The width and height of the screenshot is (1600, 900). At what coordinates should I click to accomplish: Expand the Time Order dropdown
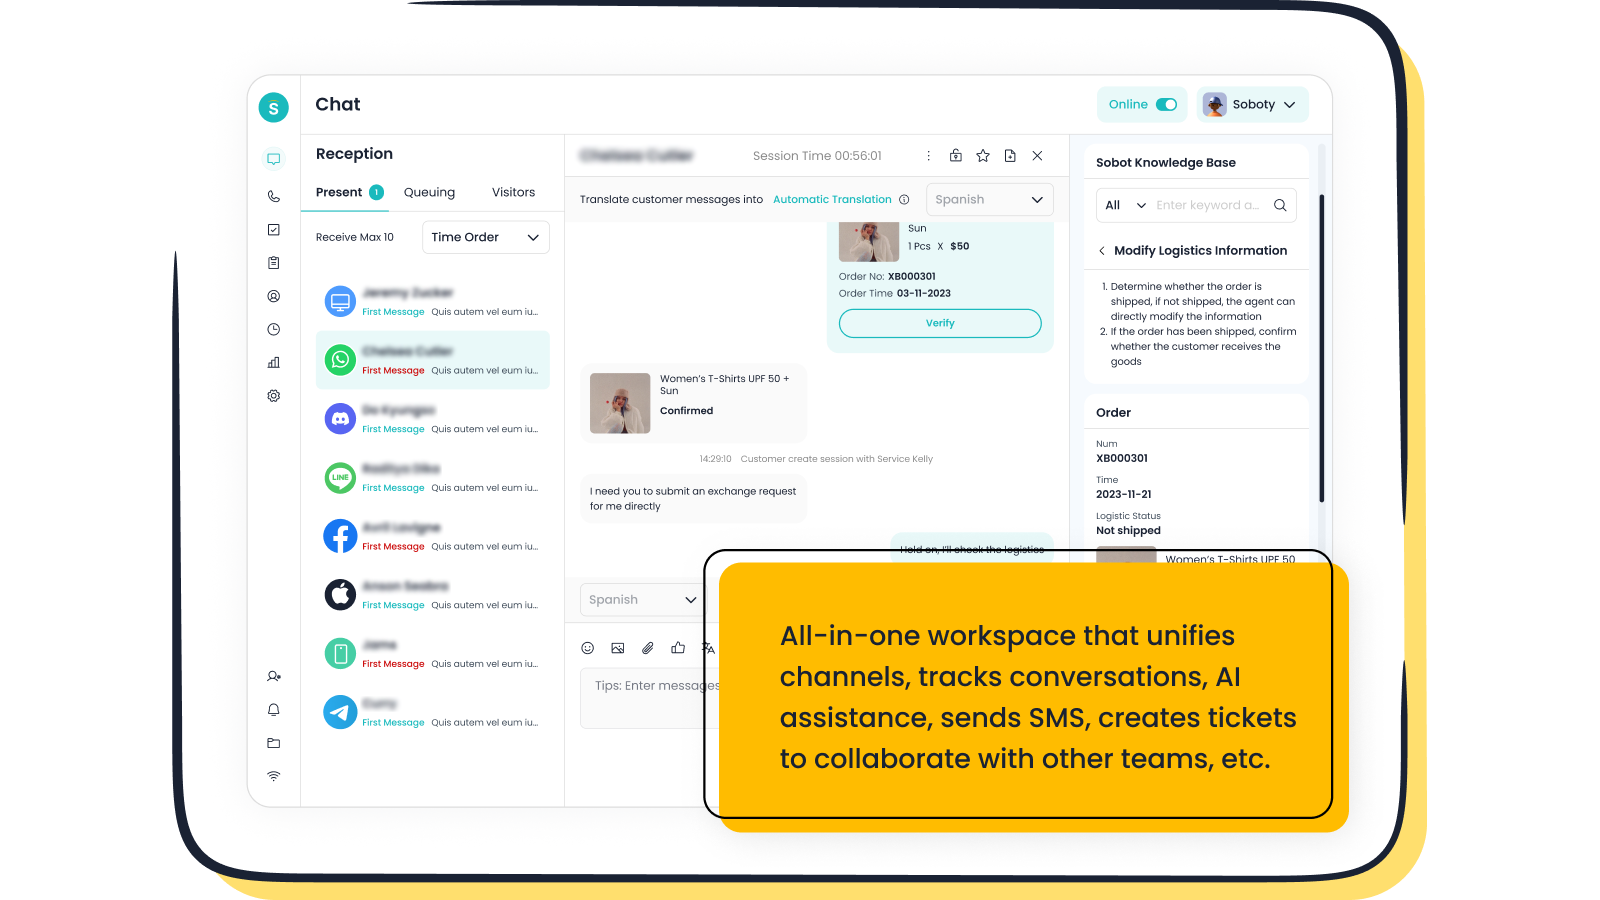pos(485,237)
